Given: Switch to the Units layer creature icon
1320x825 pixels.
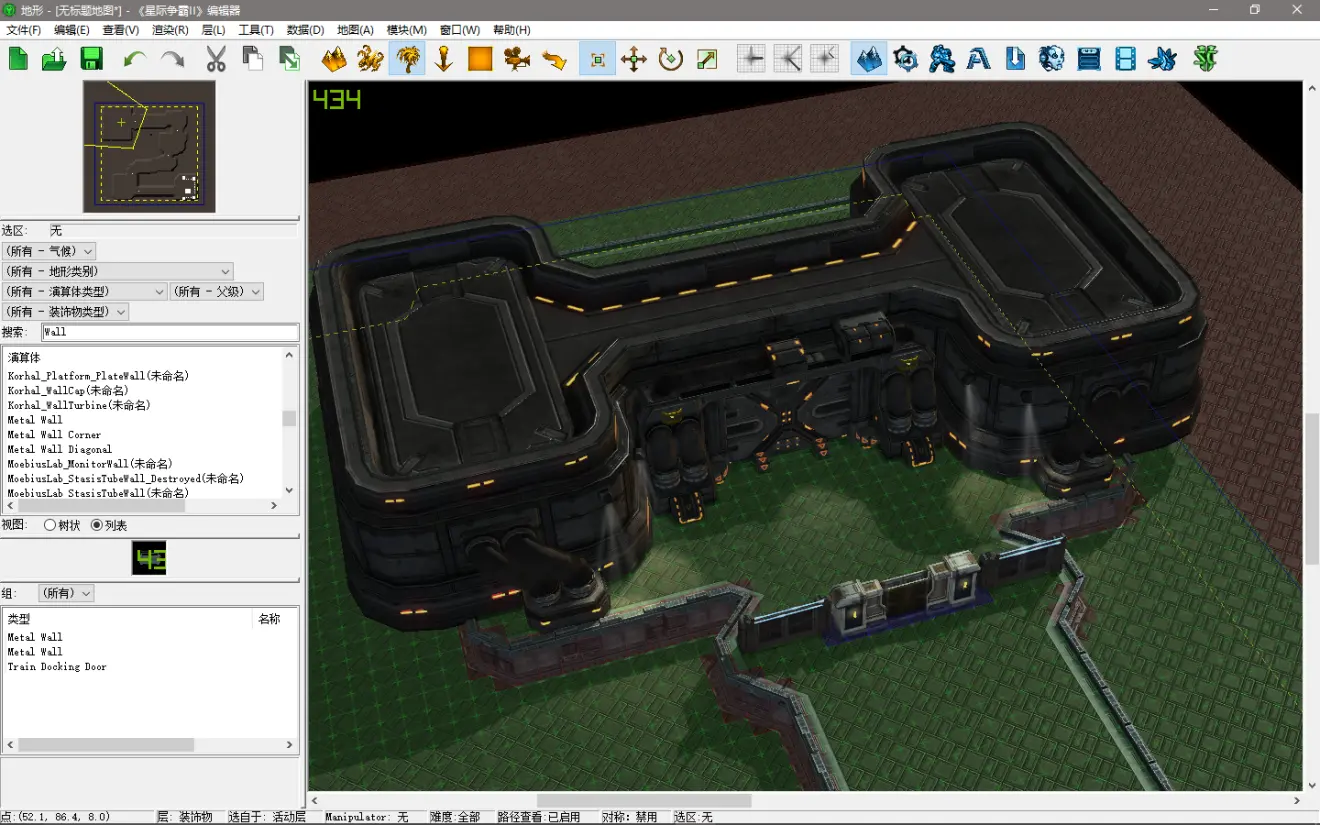Looking at the screenshot, I should pos(370,59).
